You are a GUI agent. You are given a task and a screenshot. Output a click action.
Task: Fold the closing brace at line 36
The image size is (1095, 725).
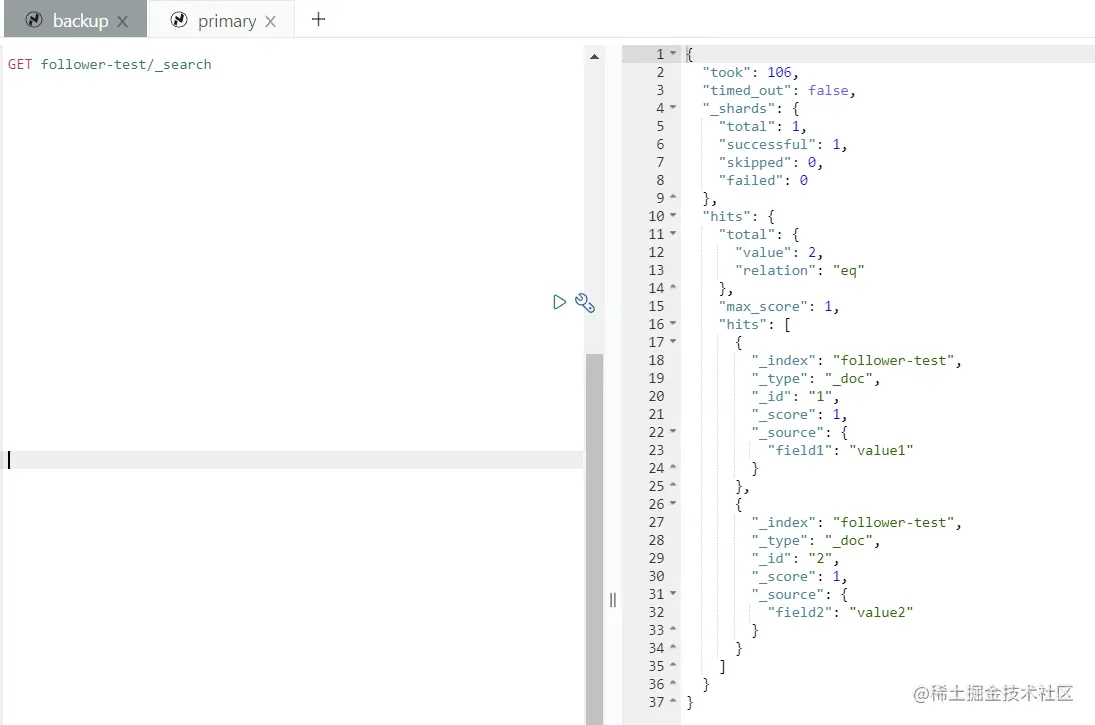click(673, 684)
